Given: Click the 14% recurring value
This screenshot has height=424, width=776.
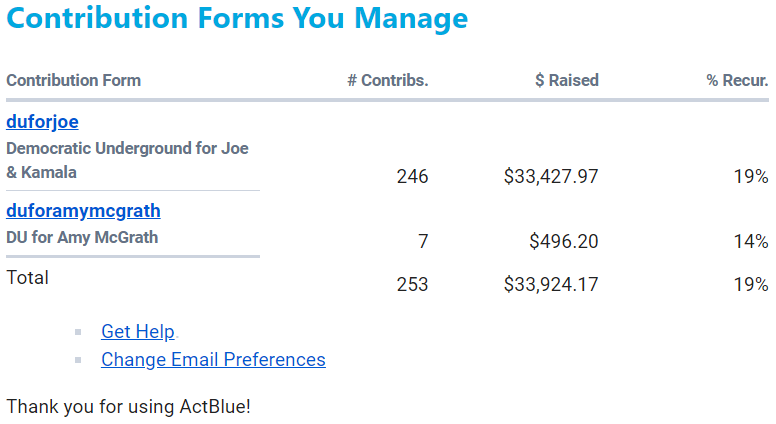Looking at the screenshot, I should pyautogui.click(x=751, y=241).
